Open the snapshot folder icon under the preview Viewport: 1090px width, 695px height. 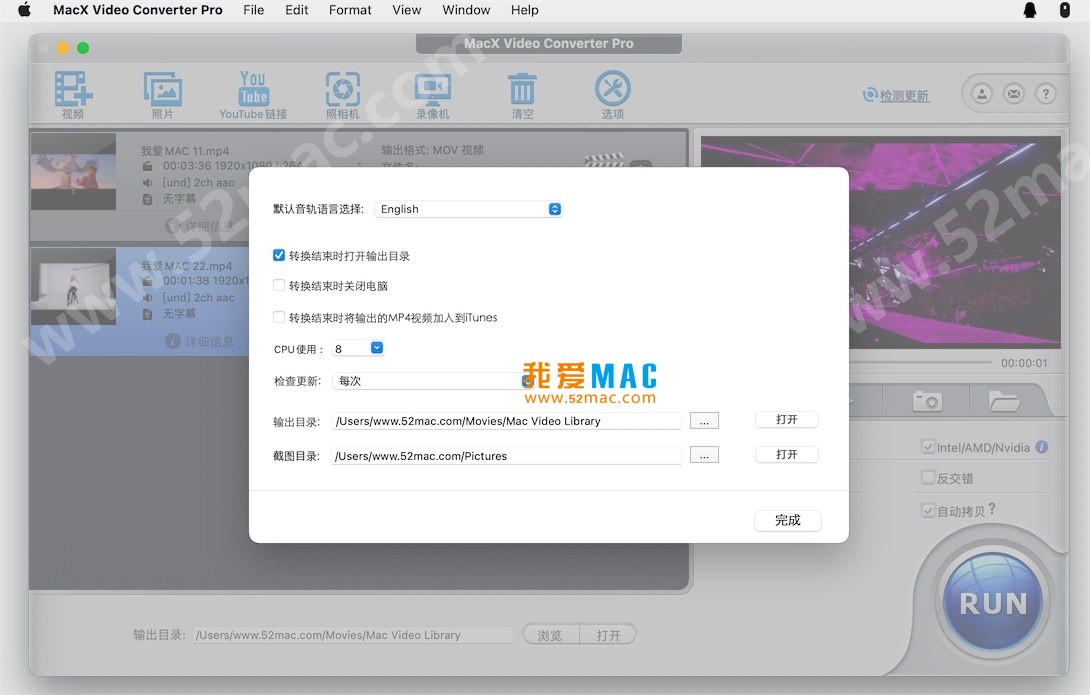[1004, 401]
